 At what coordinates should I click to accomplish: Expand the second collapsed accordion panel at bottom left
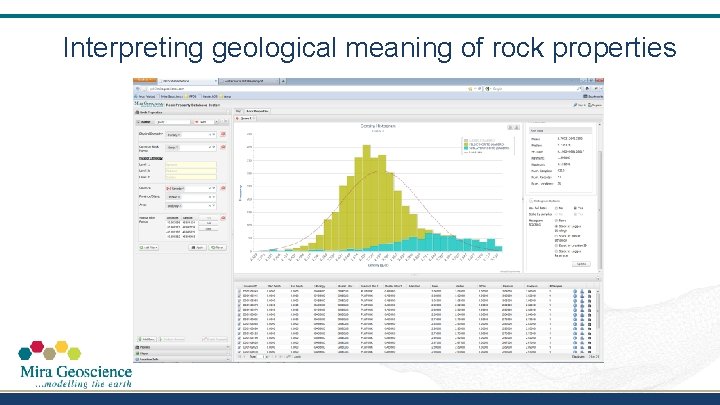pyautogui.click(x=182, y=354)
